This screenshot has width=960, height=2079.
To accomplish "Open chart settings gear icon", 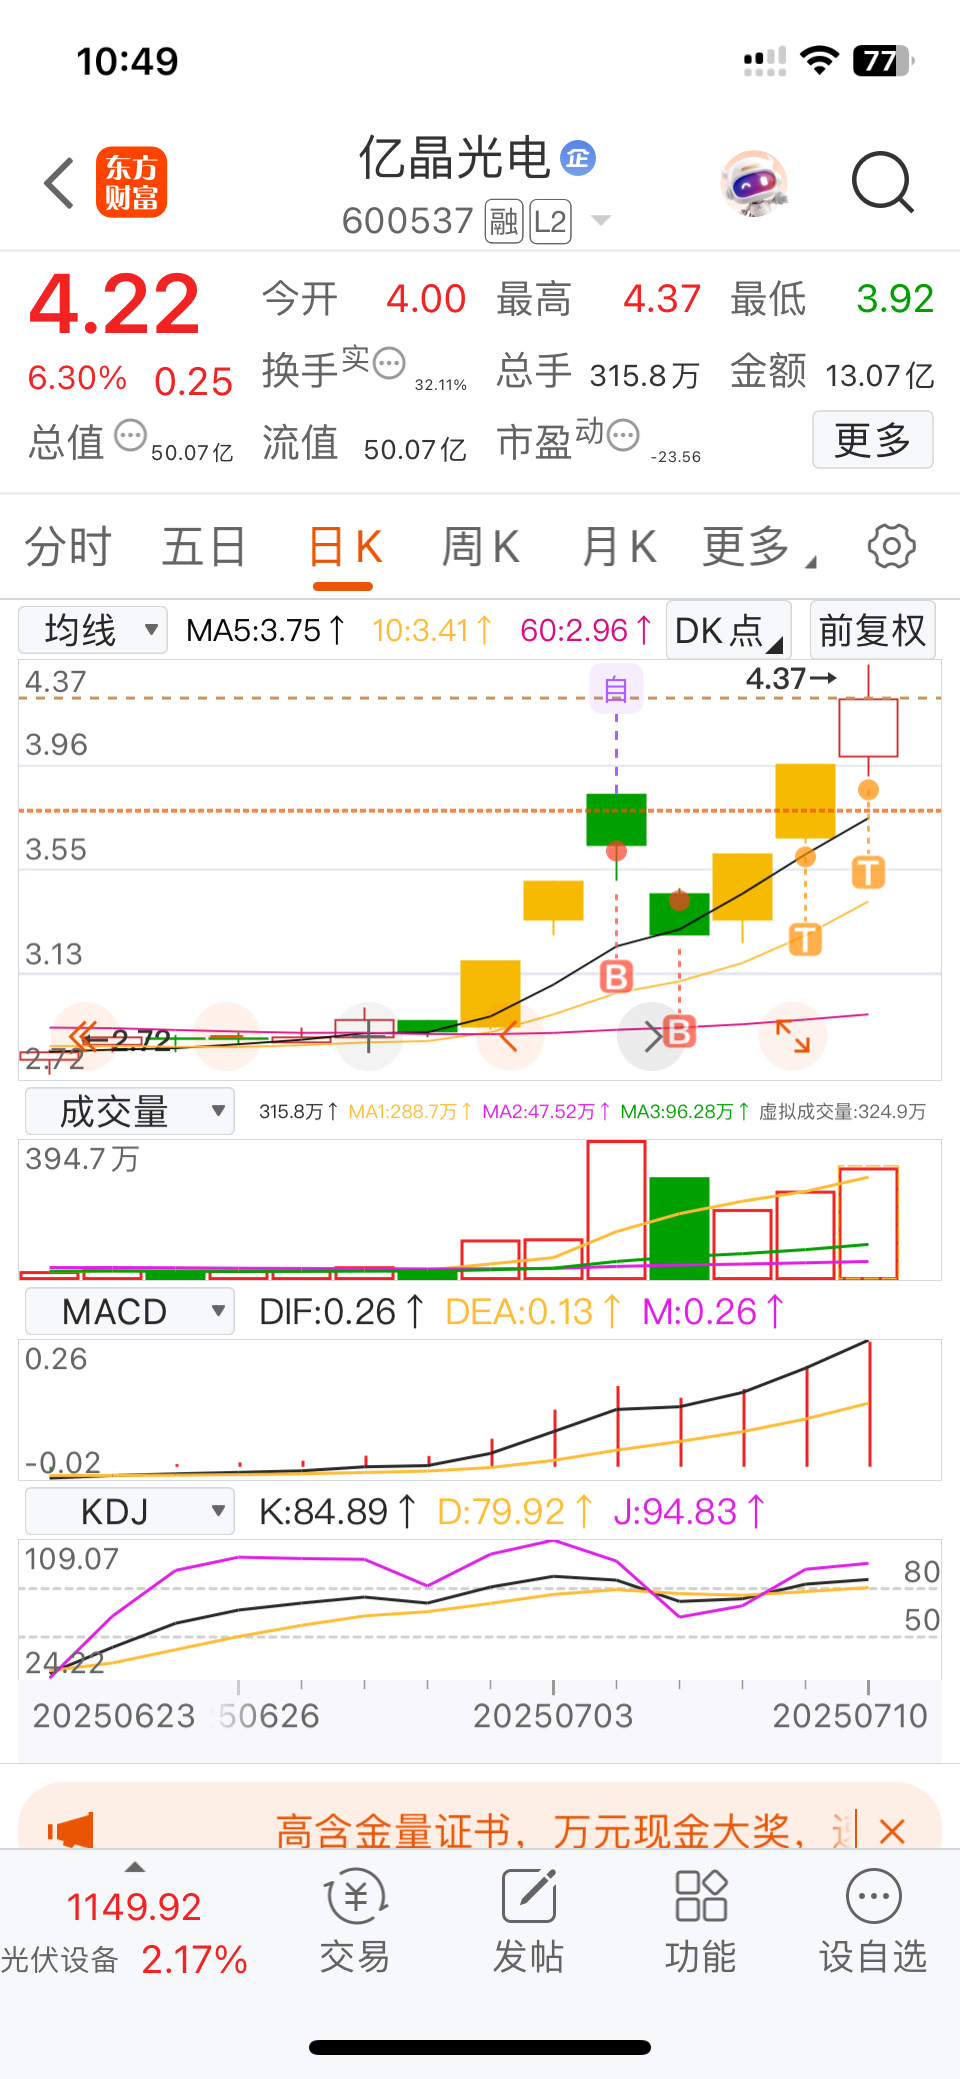I will (891, 546).
